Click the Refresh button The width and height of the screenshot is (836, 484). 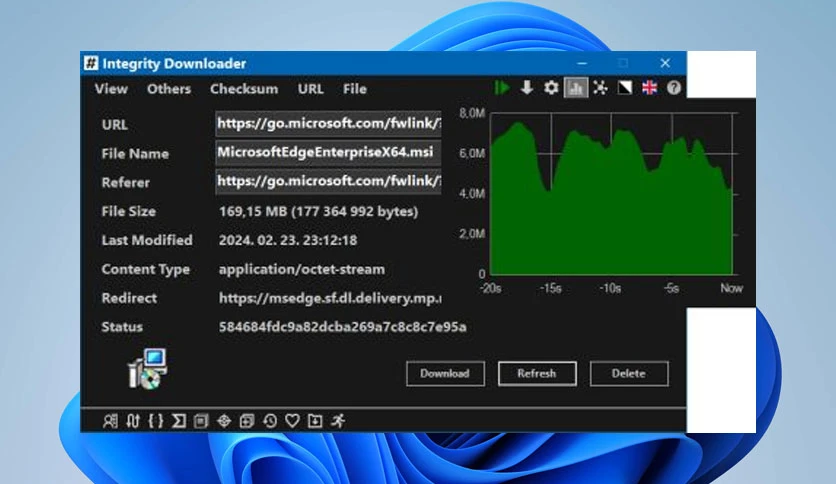[537, 374]
